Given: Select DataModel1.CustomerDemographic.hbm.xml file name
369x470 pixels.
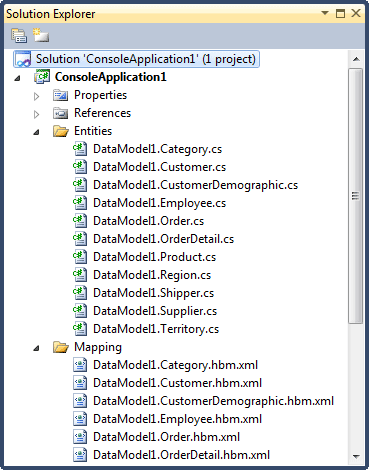Looking at the screenshot, I should click(213, 401).
